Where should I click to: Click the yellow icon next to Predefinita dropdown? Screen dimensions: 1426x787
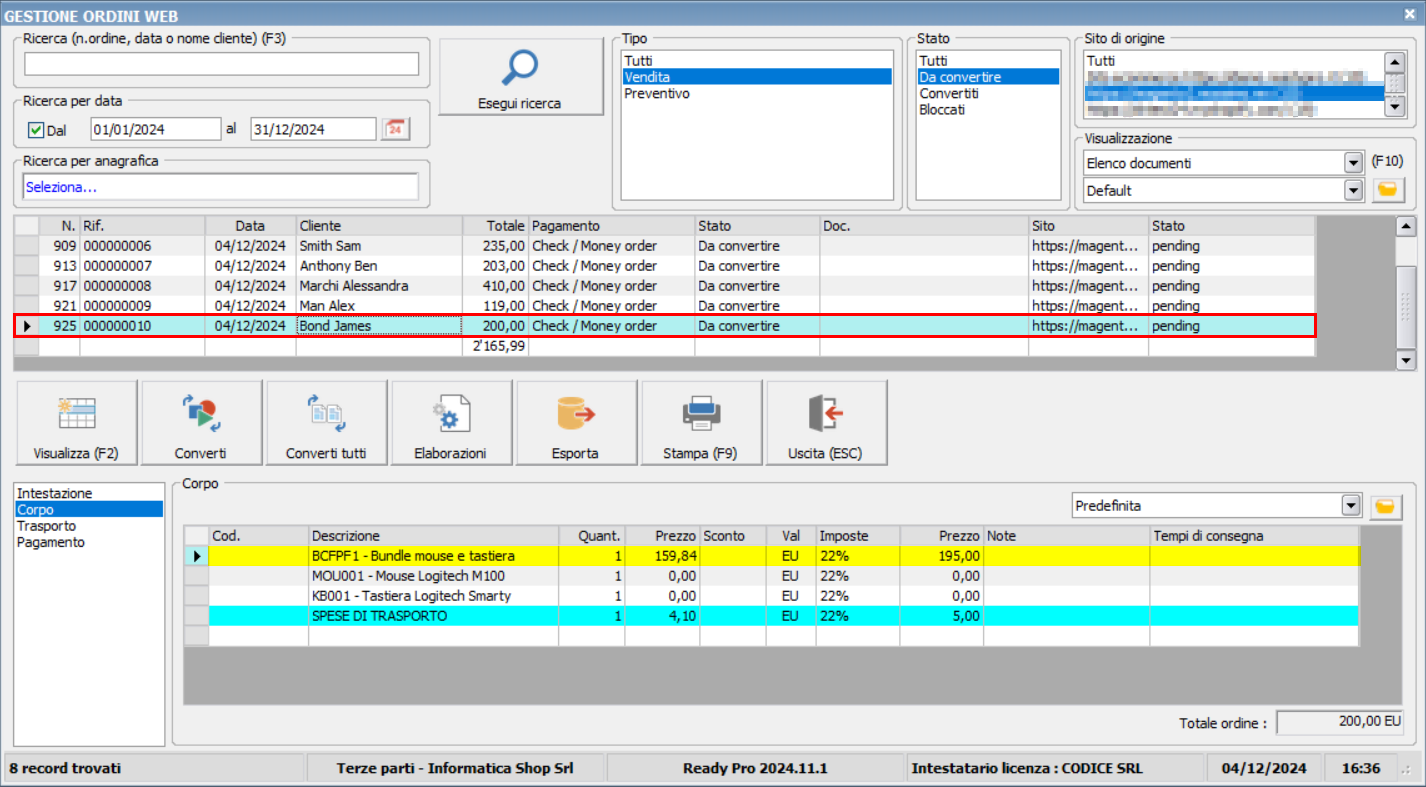[1384, 506]
